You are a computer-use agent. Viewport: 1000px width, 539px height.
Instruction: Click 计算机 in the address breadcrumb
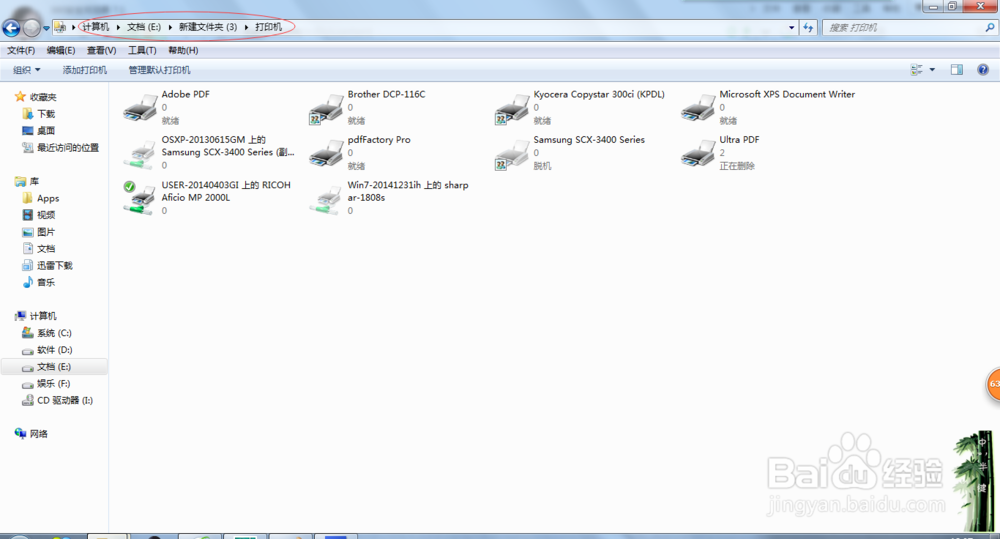point(96,27)
